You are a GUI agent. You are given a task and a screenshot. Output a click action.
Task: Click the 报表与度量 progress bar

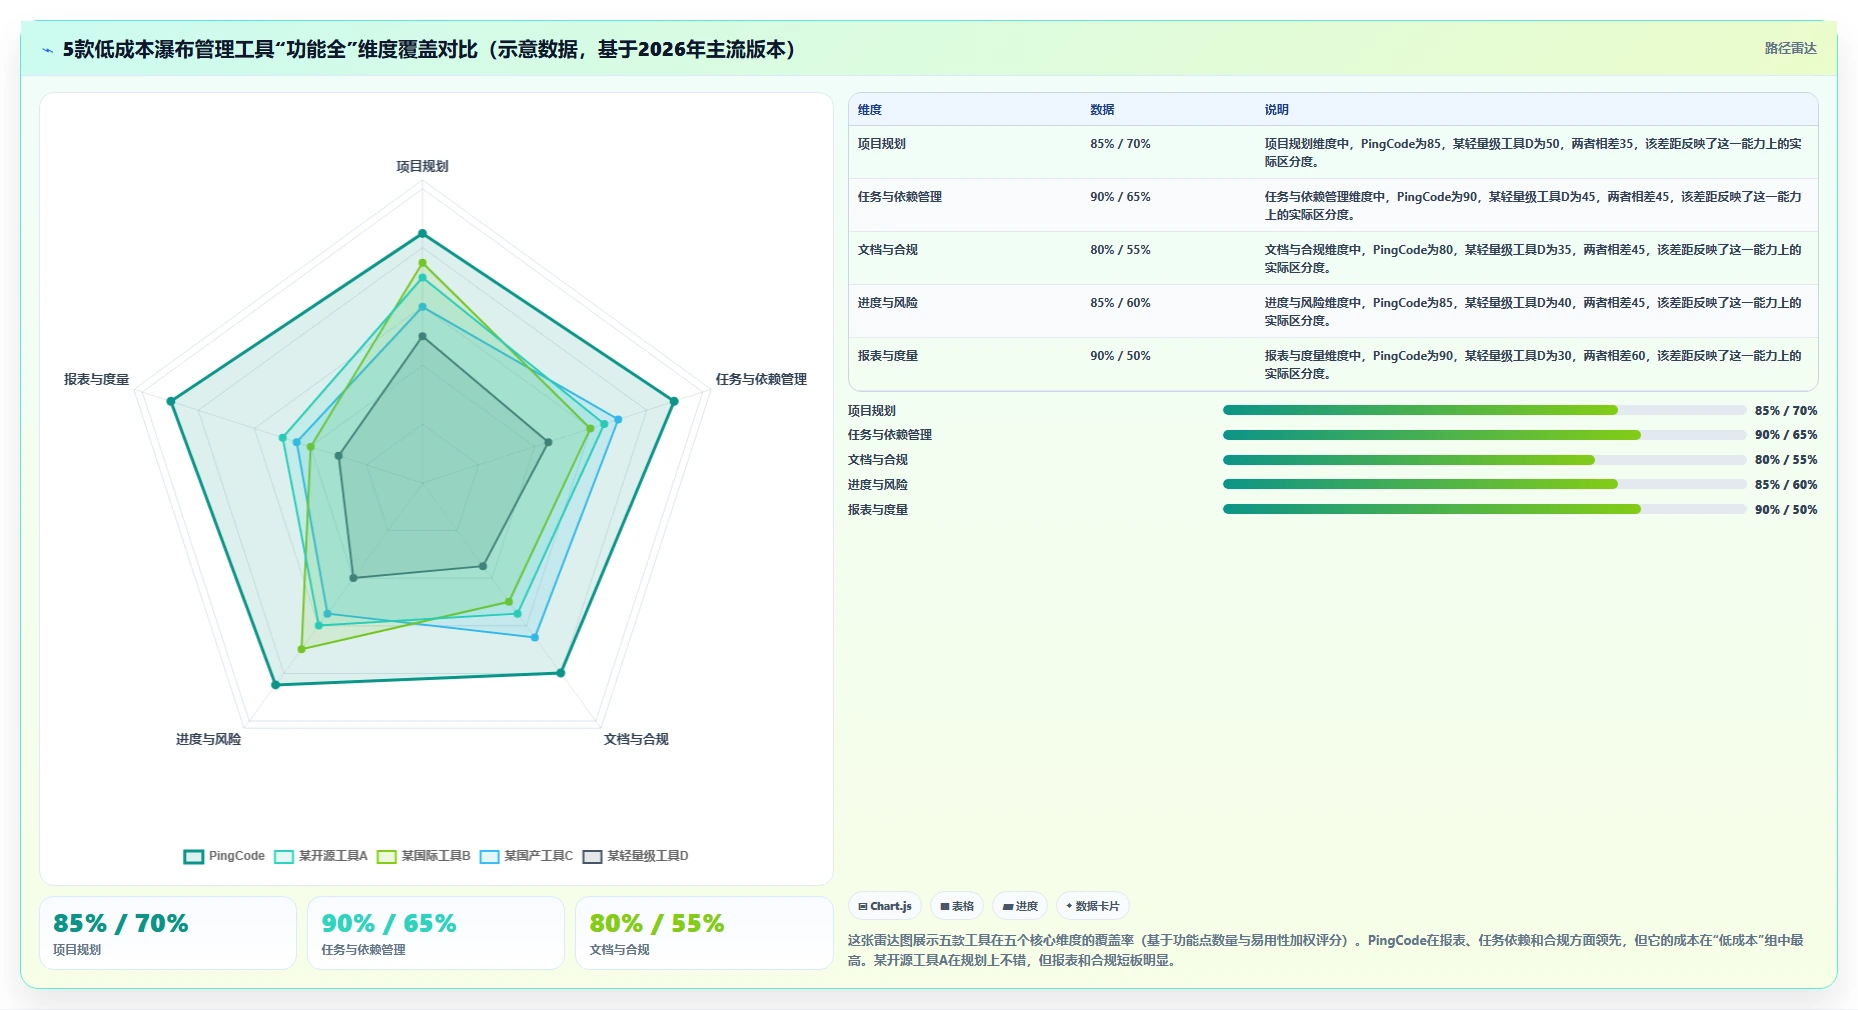1484,509
